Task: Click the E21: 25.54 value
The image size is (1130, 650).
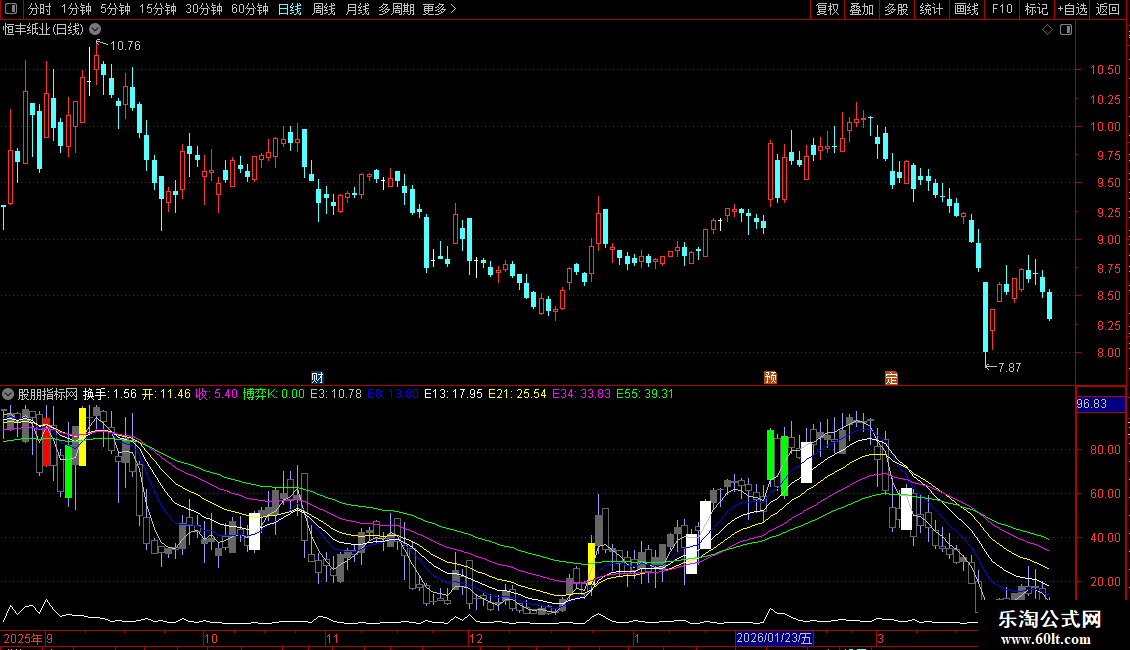Action: pos(517,394)
